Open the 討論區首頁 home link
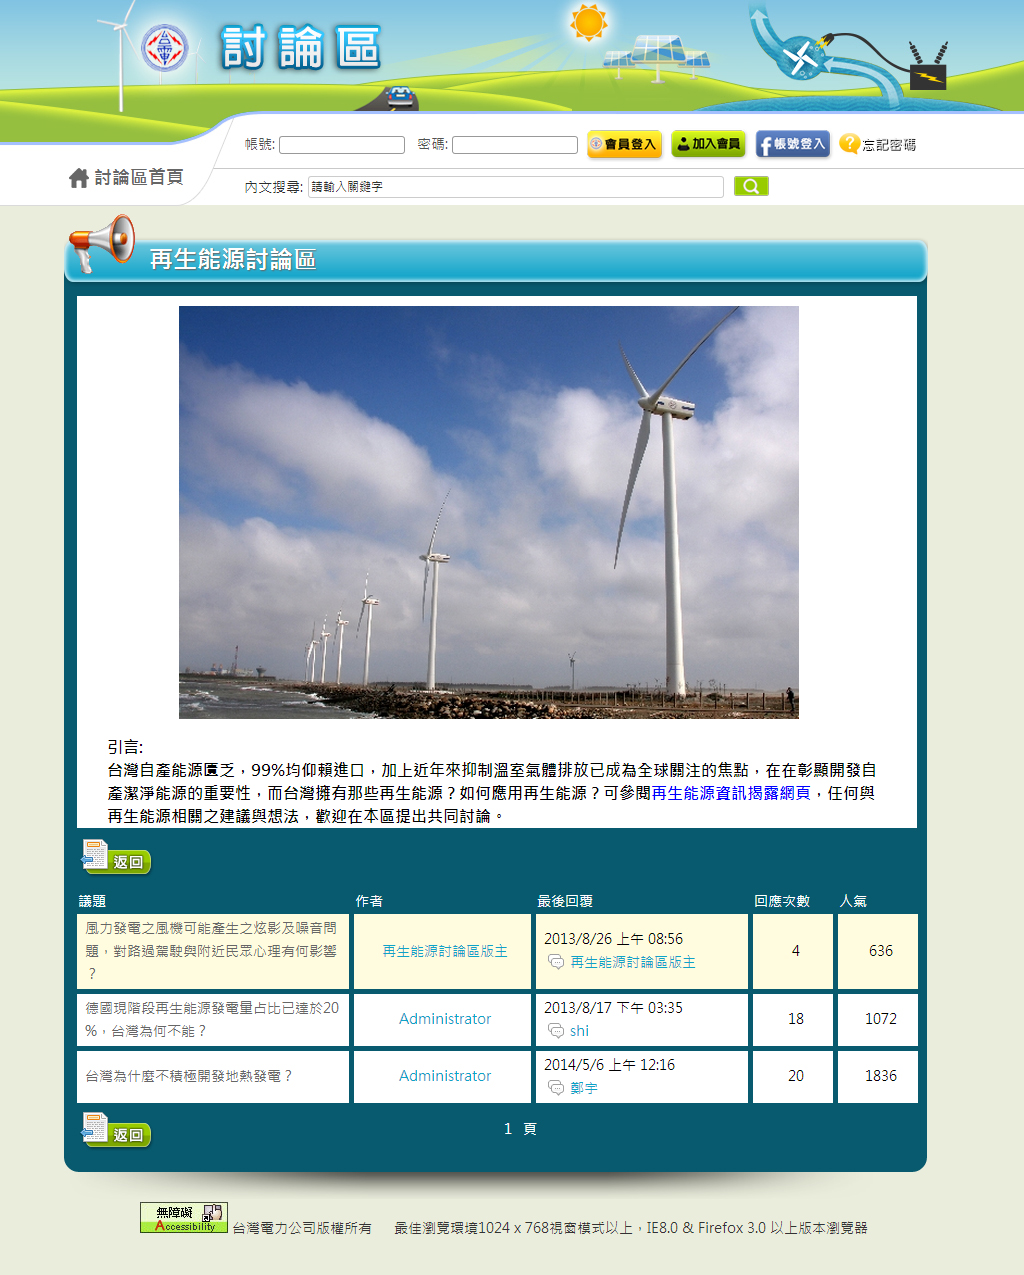The height and width of the screenshot is (1275, 1024). (x=139, y=177)
